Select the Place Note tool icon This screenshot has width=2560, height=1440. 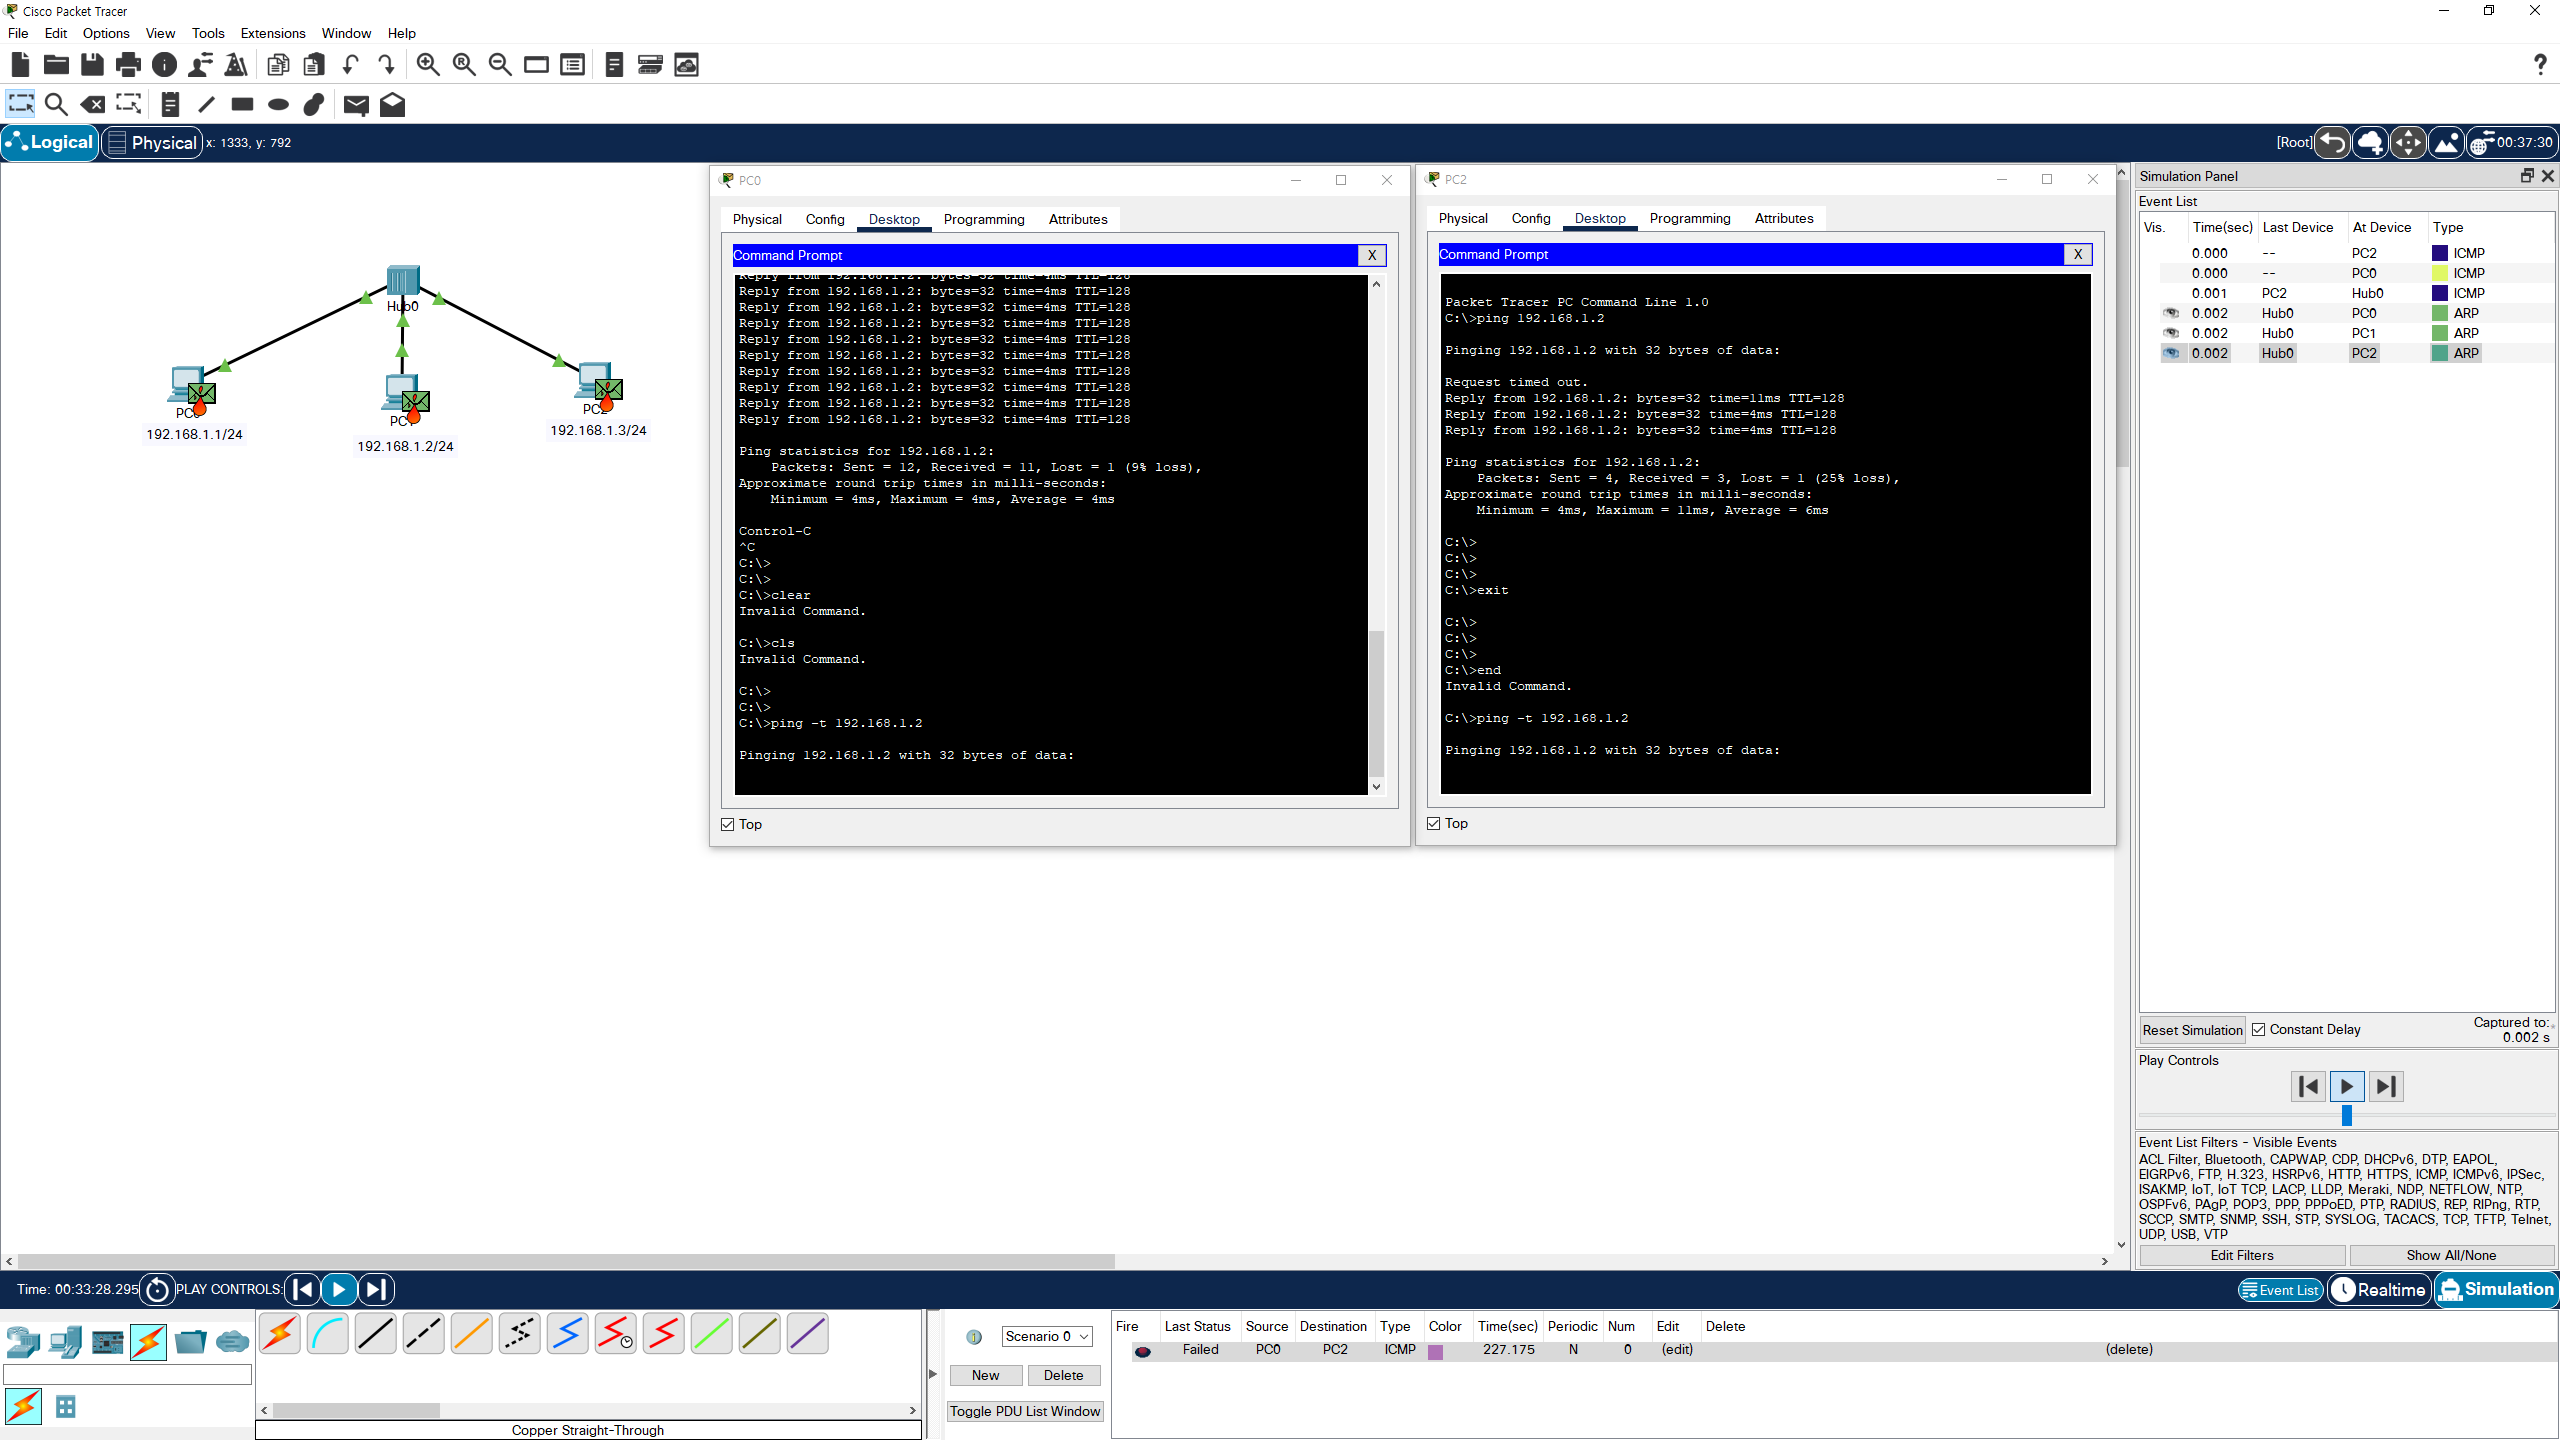click(x=170, y=104)
